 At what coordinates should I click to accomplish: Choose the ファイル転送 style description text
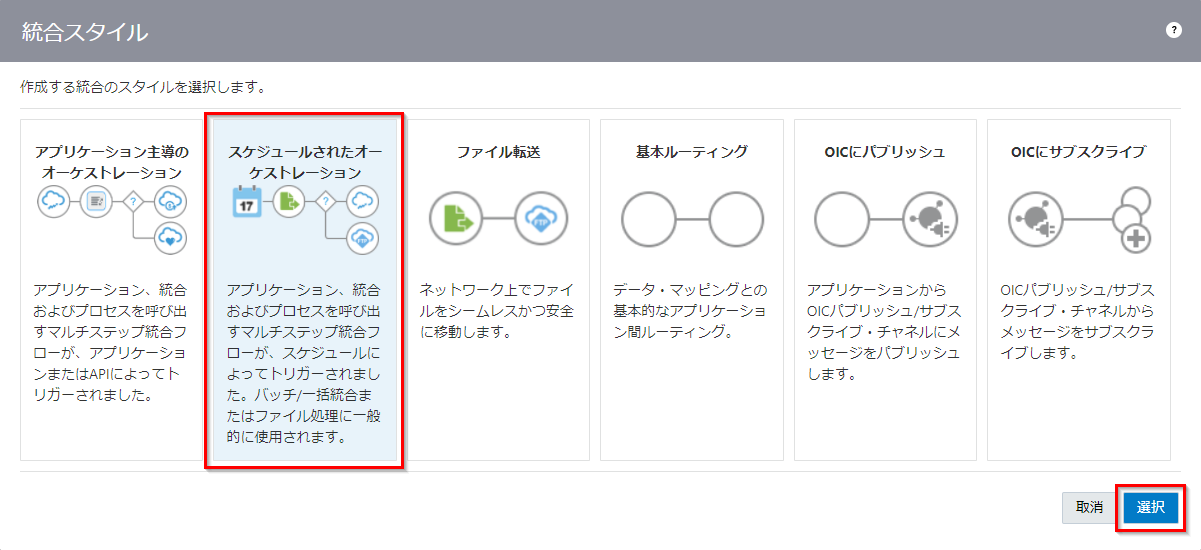[x=497, y=310]
